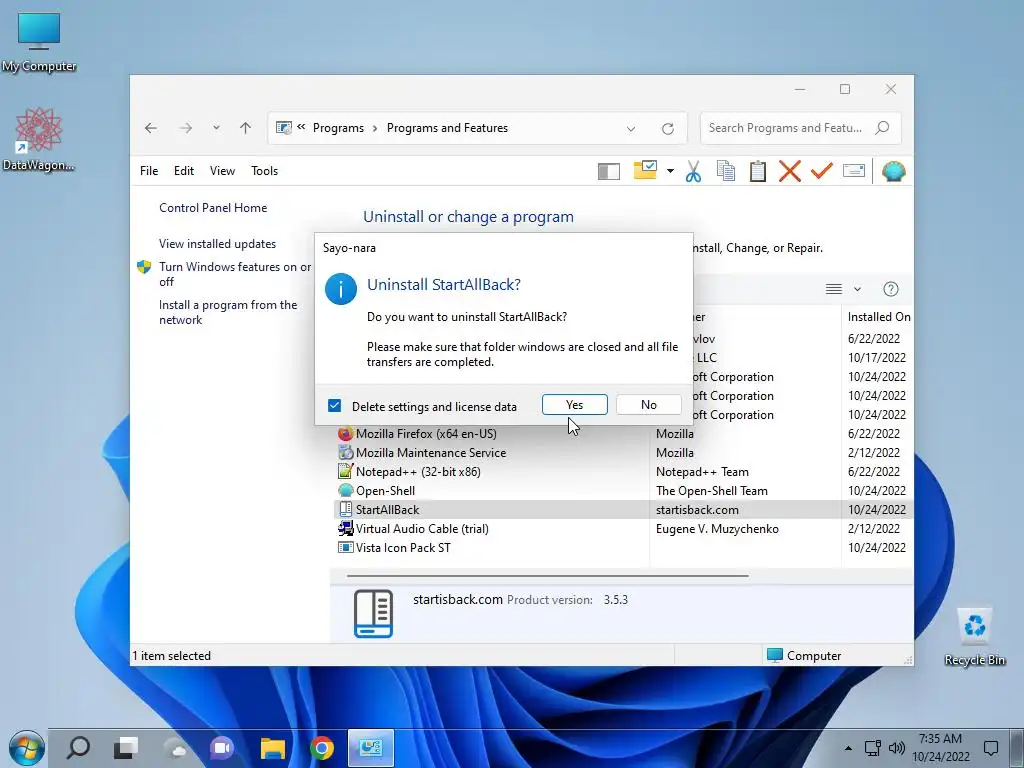This screenshot has width=1024, height=768.
Task: Select Mozilla Maintenance Service row
Action: tap(623, 453)
